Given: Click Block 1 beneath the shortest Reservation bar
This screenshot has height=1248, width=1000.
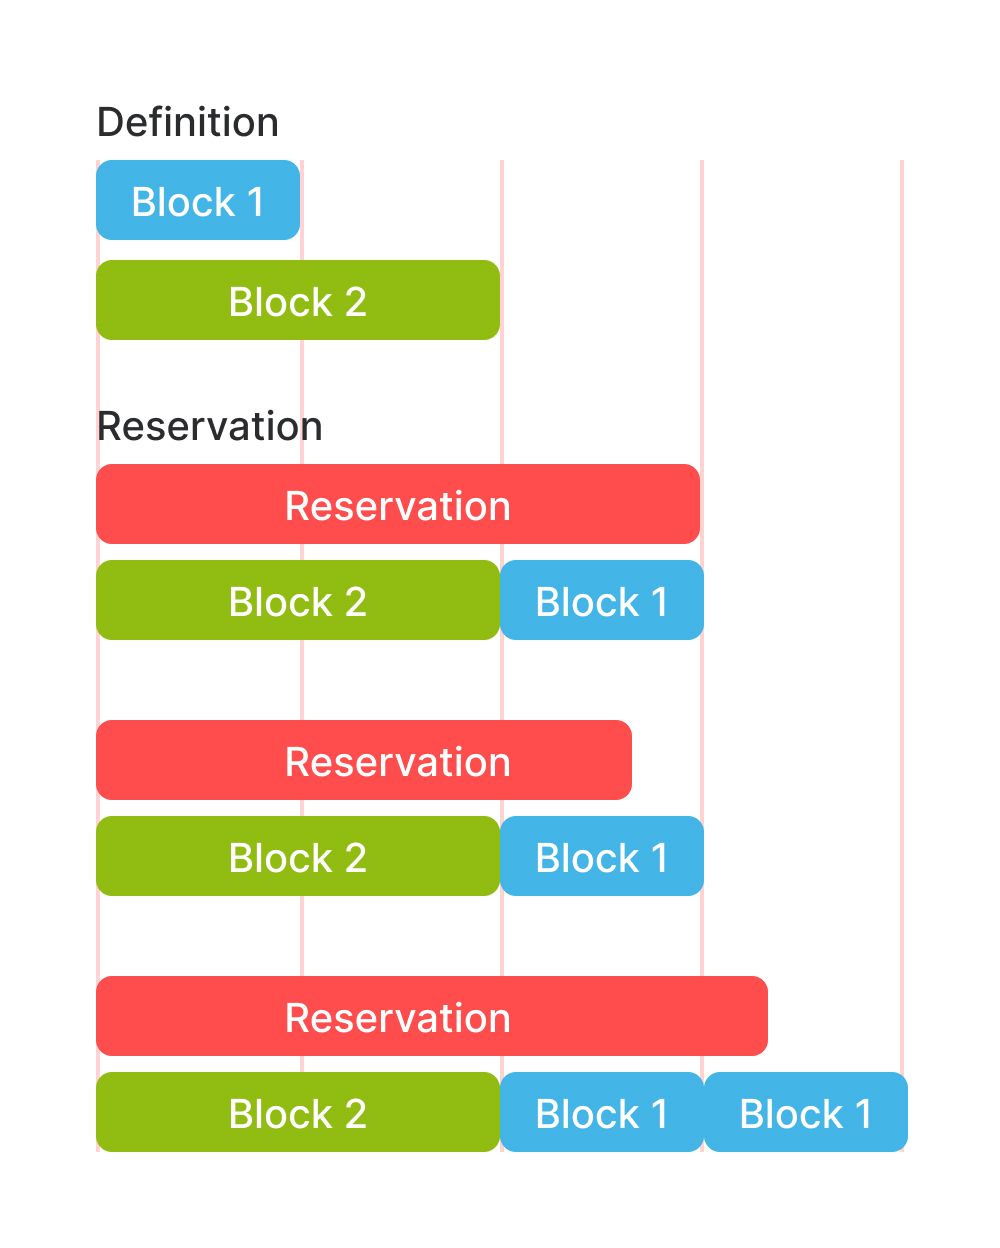Looking at the screenshot, I should pos(602,857).
